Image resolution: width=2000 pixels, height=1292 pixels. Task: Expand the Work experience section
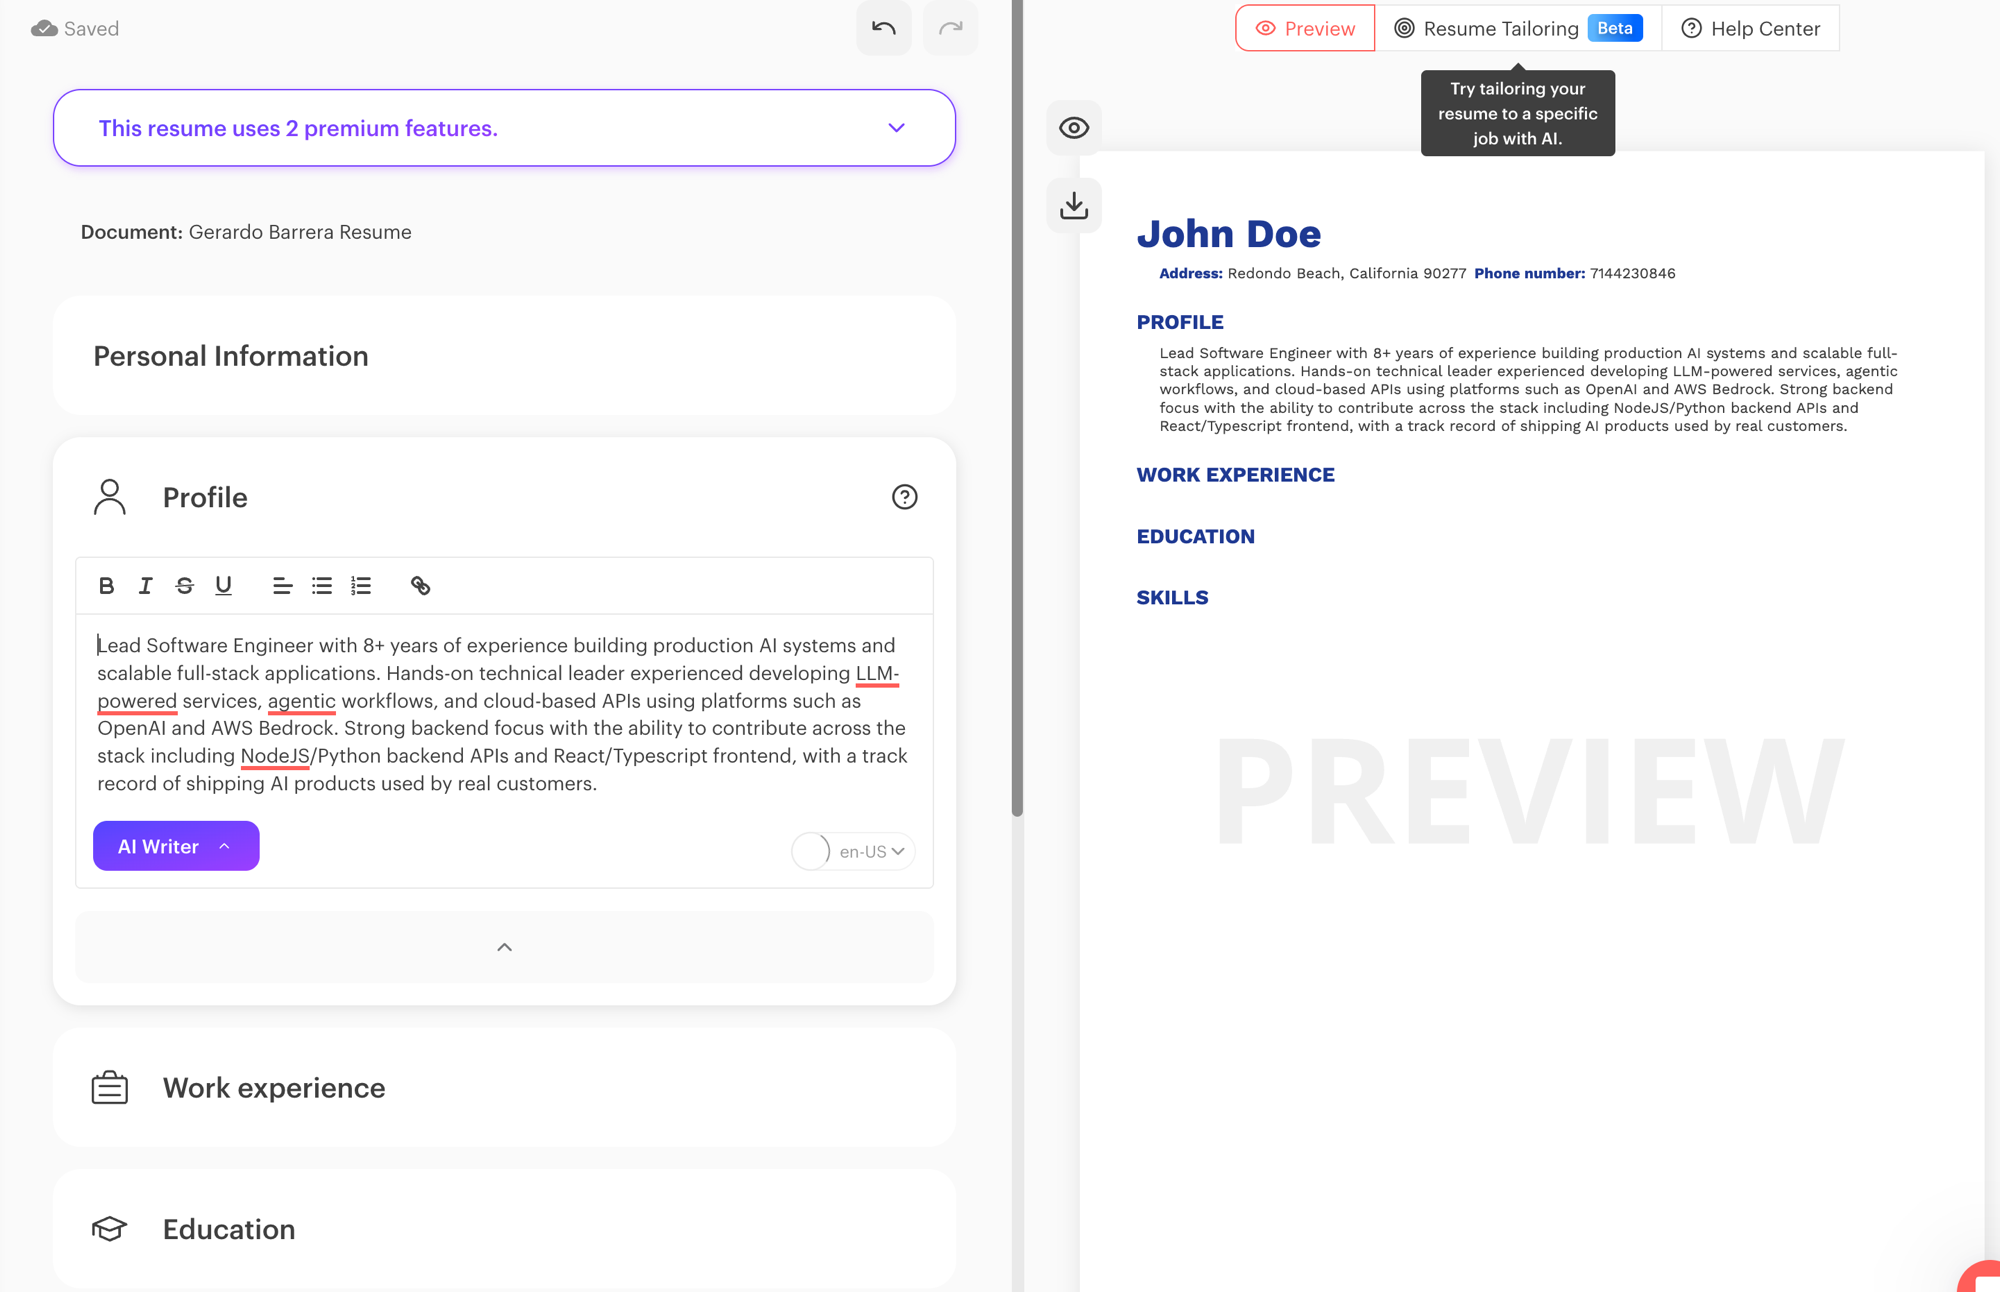tap(504, 1087)
